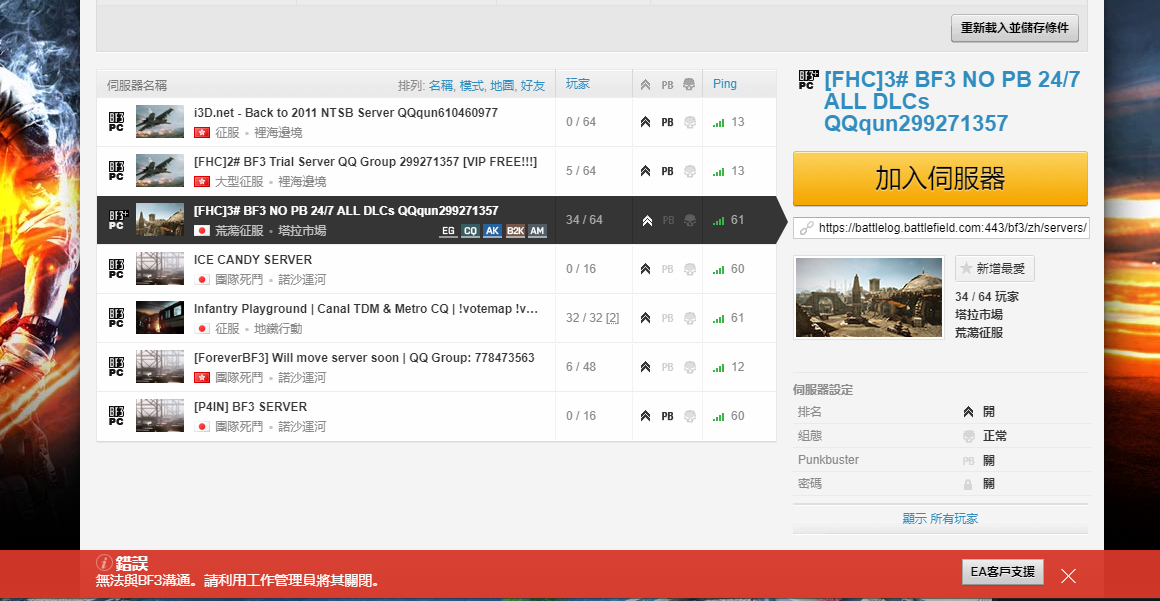Click BF3 PC icon on Infantry Playground row
The width and height of the screenshot is (1160, 601).
coord(116,318)
